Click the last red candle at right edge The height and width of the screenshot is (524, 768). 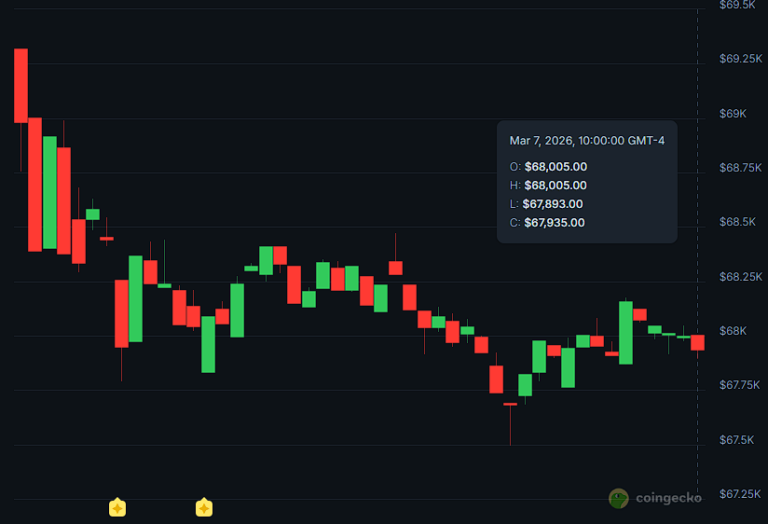pos(698,342)
